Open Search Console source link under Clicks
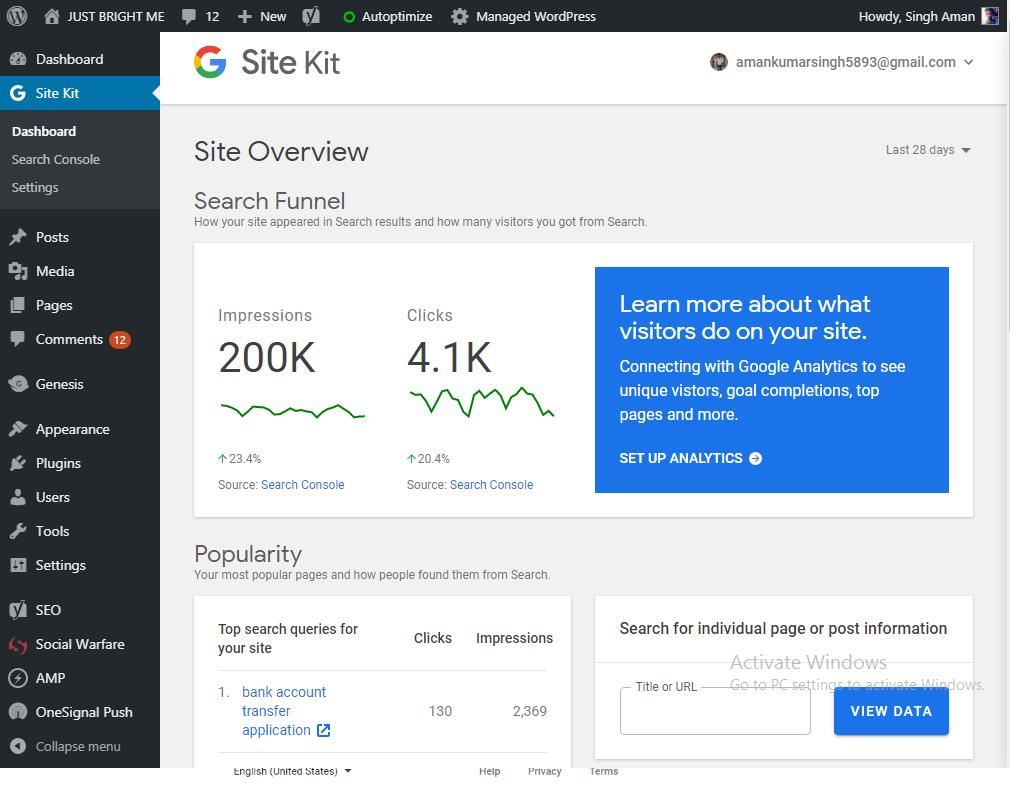 [491, 485]
